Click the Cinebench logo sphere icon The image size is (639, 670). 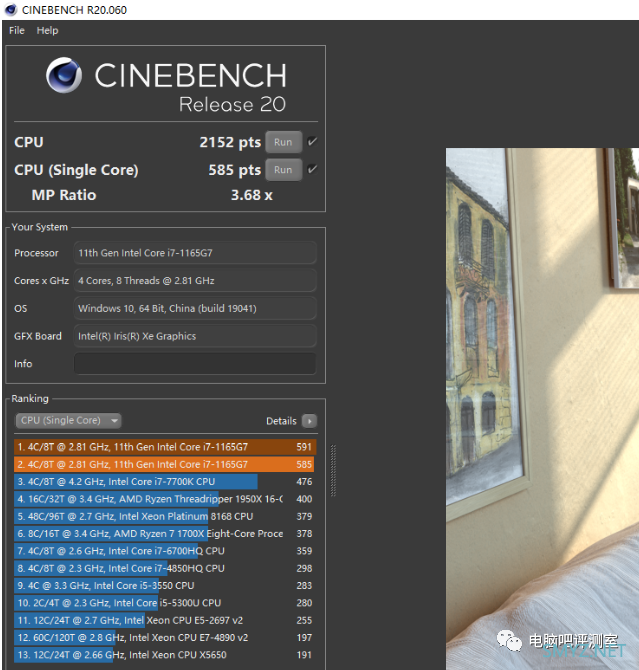pyautogui.click(x=64, y=75)
